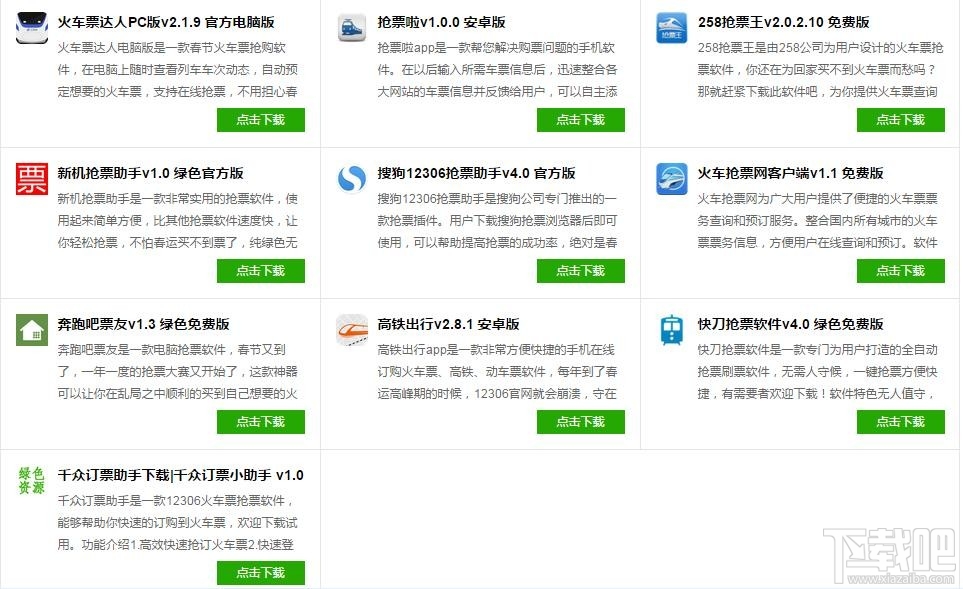Click the 快刀抢票软件 blue train icon
The image size is (963, 589).
coord(672,330)
